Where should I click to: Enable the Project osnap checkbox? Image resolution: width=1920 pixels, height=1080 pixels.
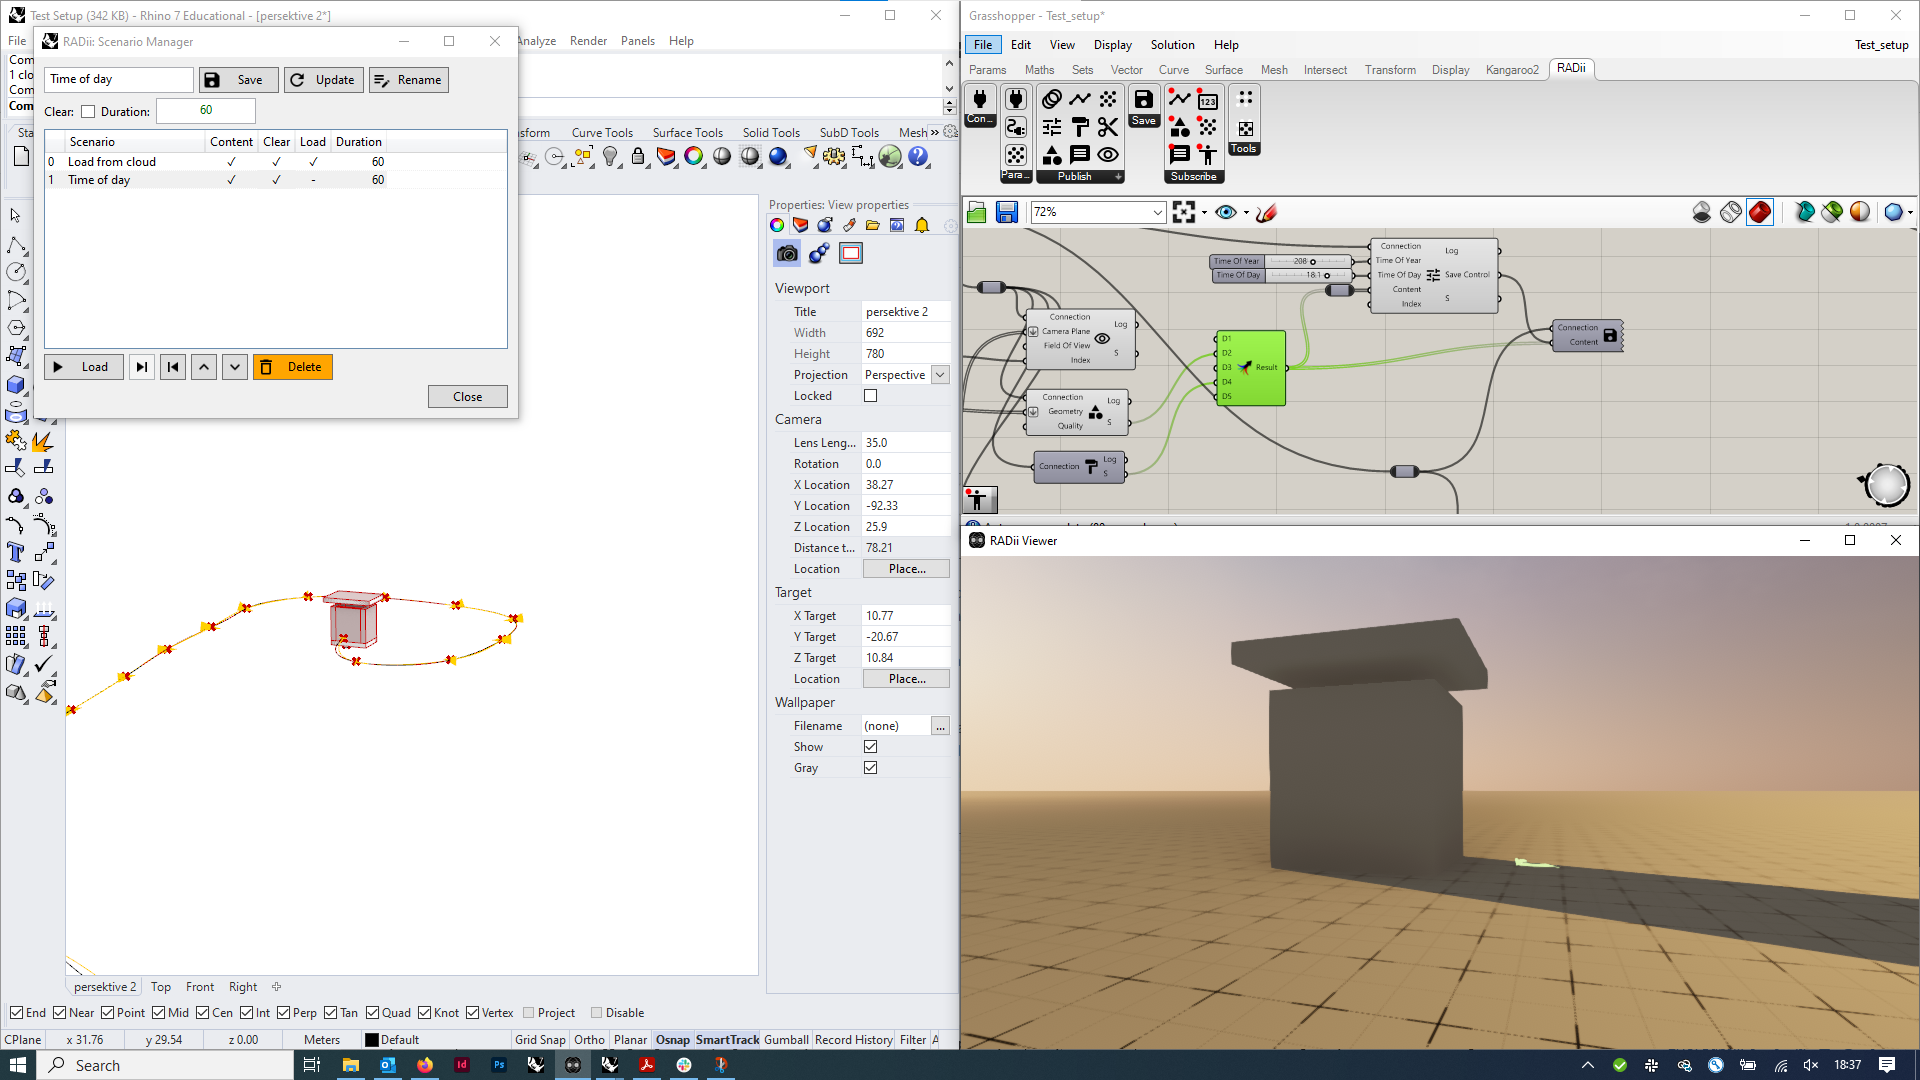[529, 1013]
